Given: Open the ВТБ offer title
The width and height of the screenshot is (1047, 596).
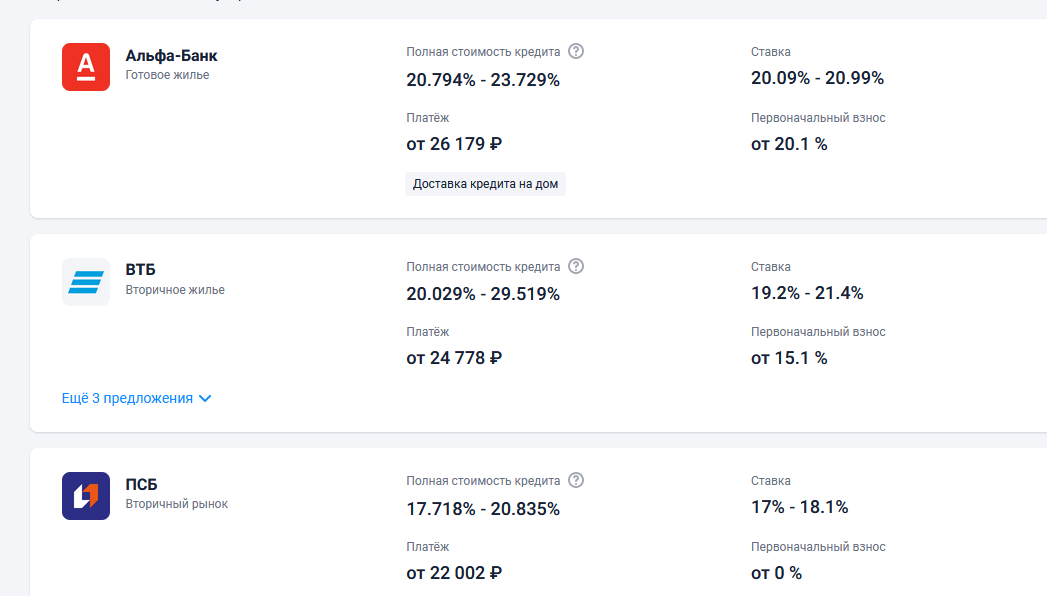Looking at the screenshot, I should point(140,270).
